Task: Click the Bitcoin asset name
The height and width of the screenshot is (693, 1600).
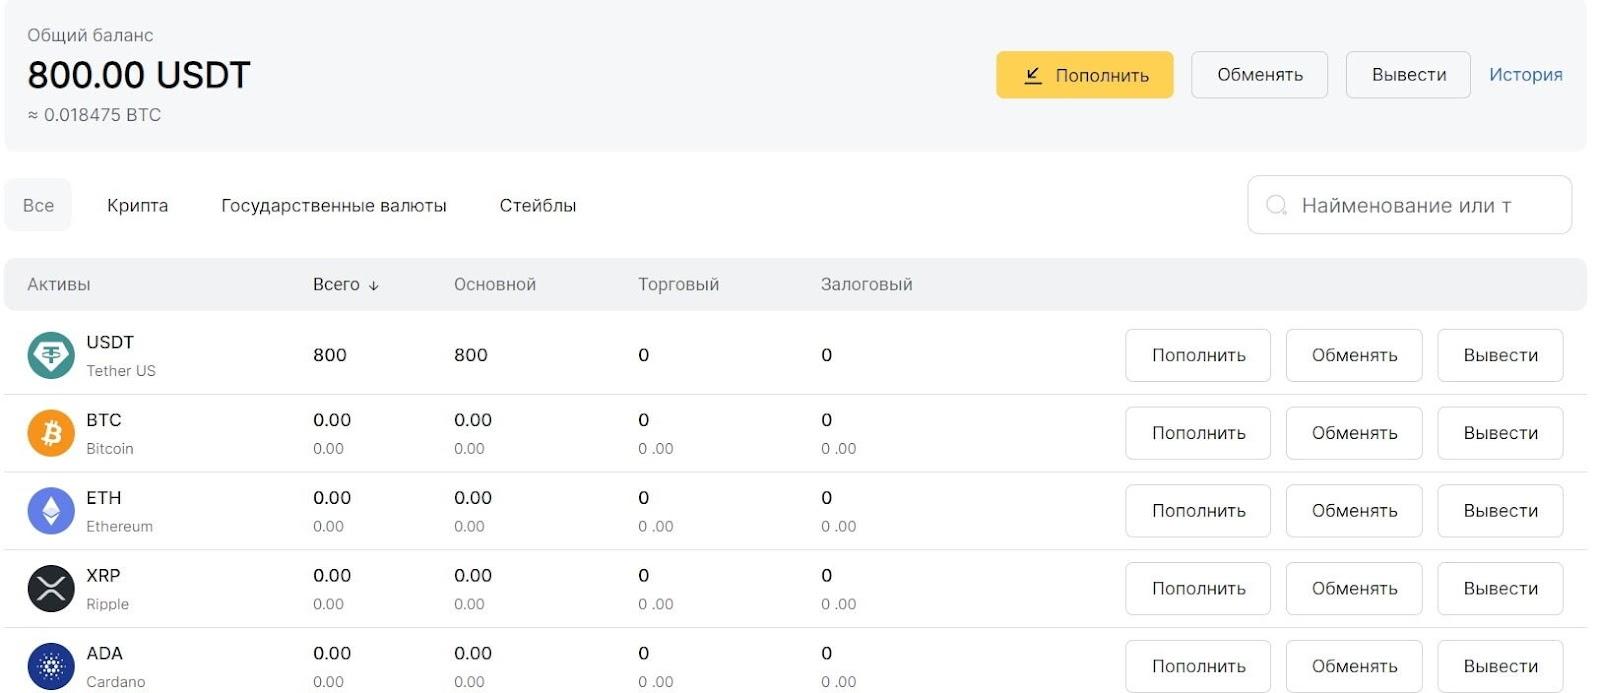Action: 110,449
